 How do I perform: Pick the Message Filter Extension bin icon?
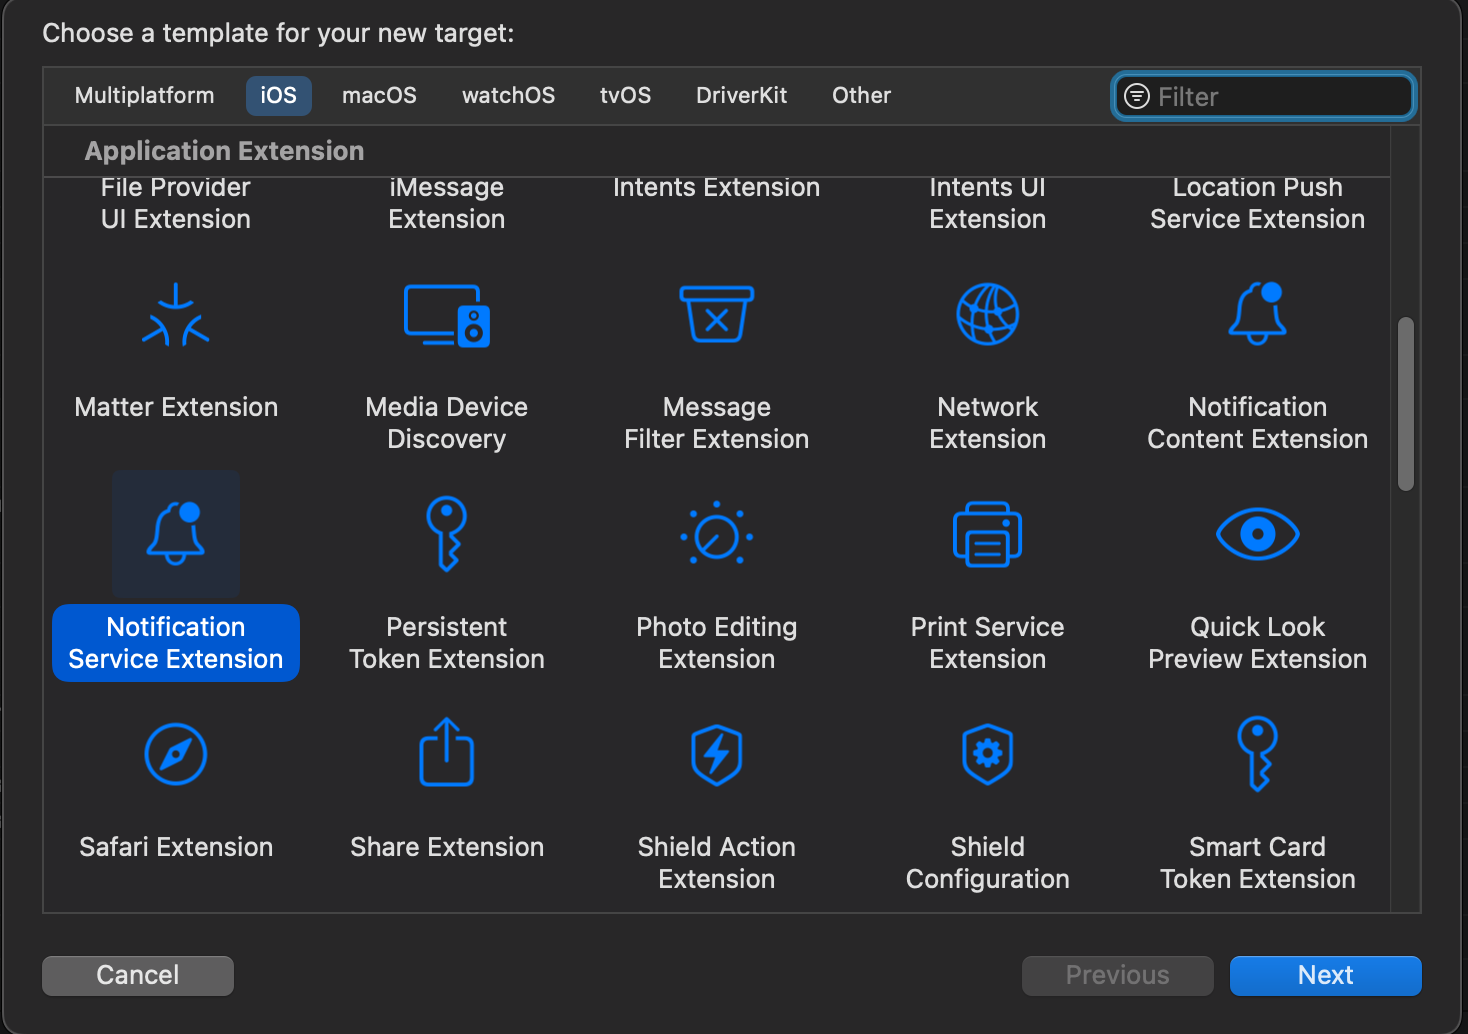pyautogui.click(x=717, y=315)
